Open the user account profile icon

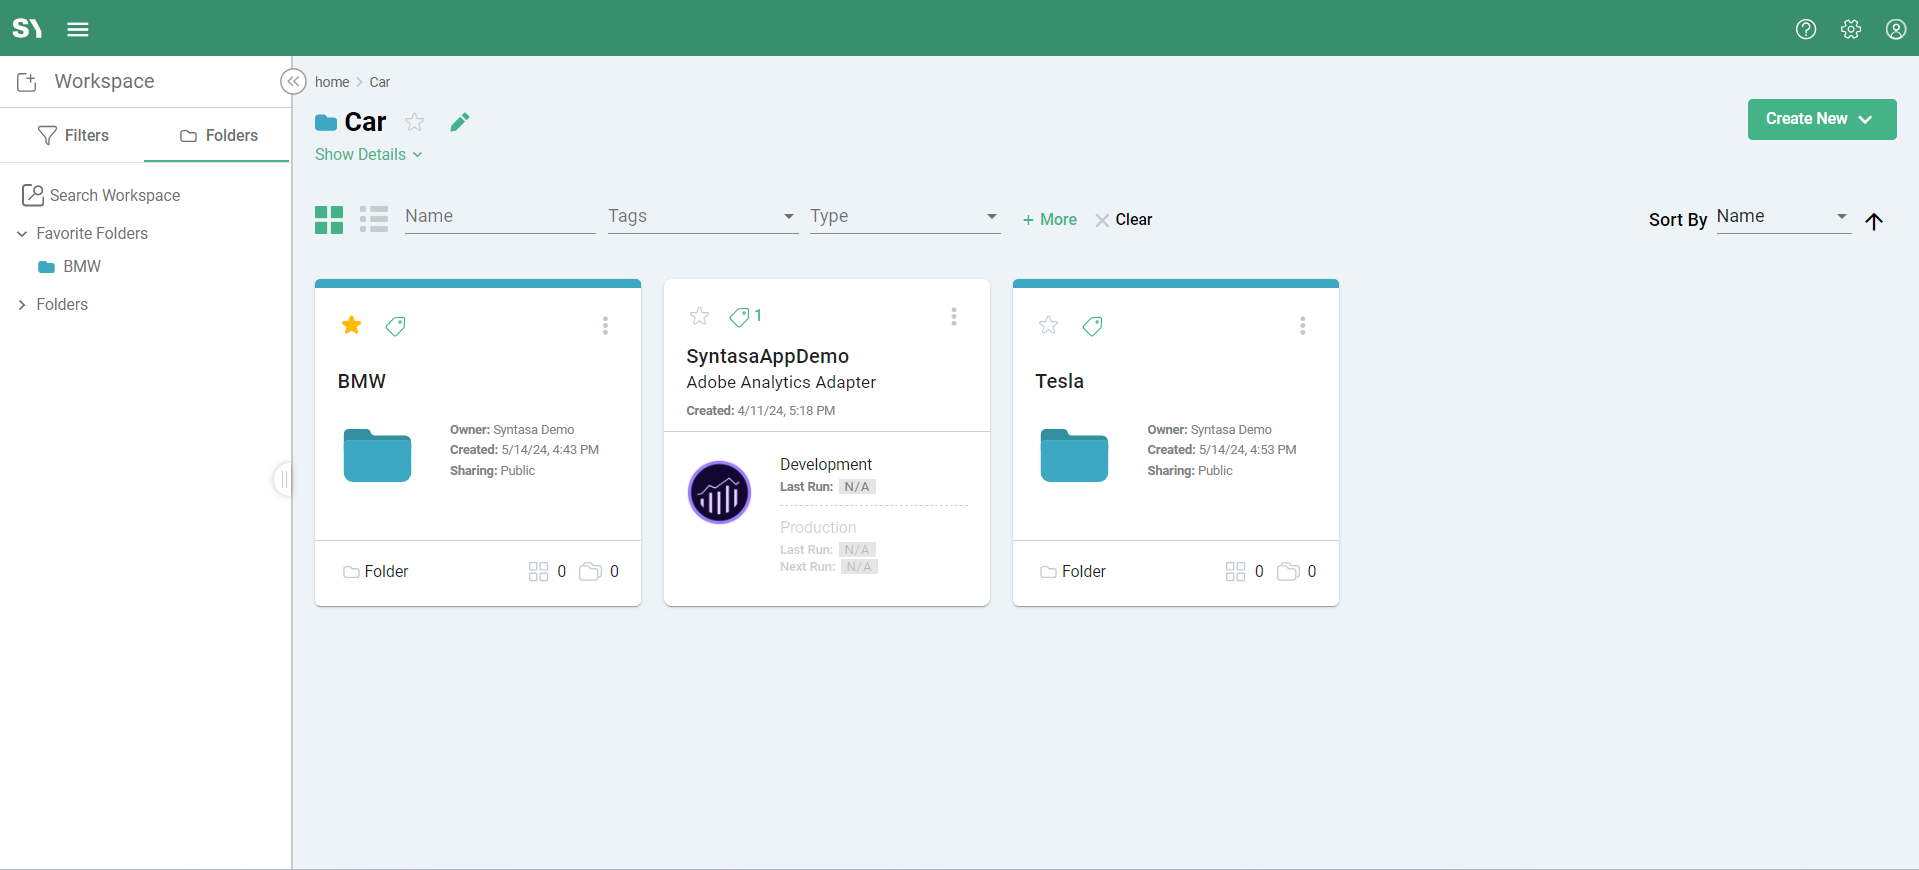click(x=1895, y=29)
